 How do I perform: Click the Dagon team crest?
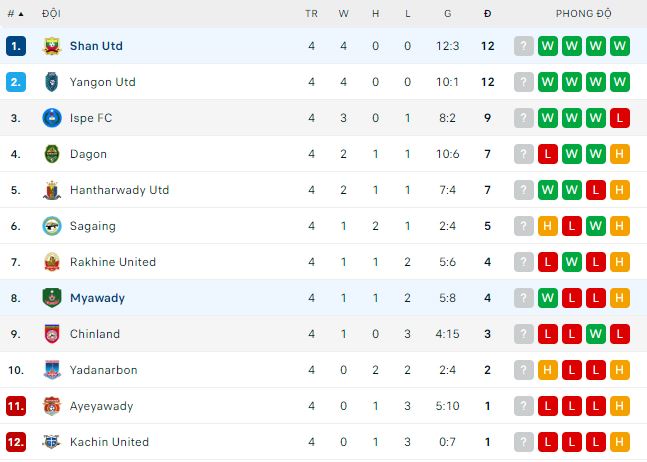tap(52, 154)
